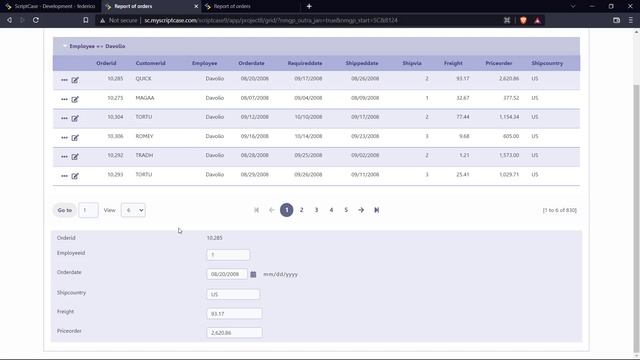This screenshot has height=360, width=640.
Task: Go to page 4
Action: tap(331, 210)
